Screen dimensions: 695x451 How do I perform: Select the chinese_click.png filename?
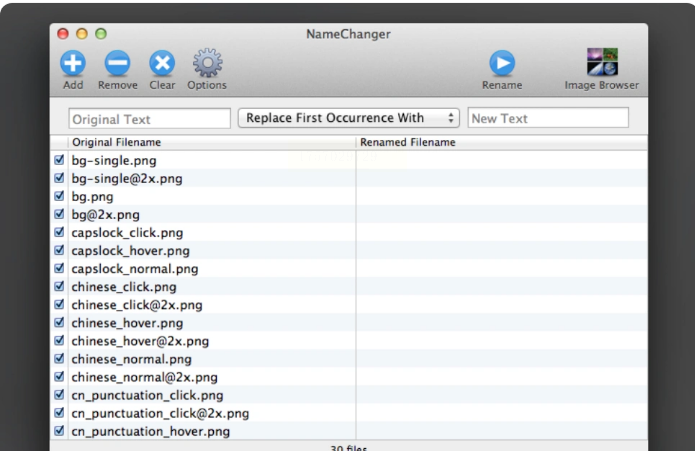124,287
